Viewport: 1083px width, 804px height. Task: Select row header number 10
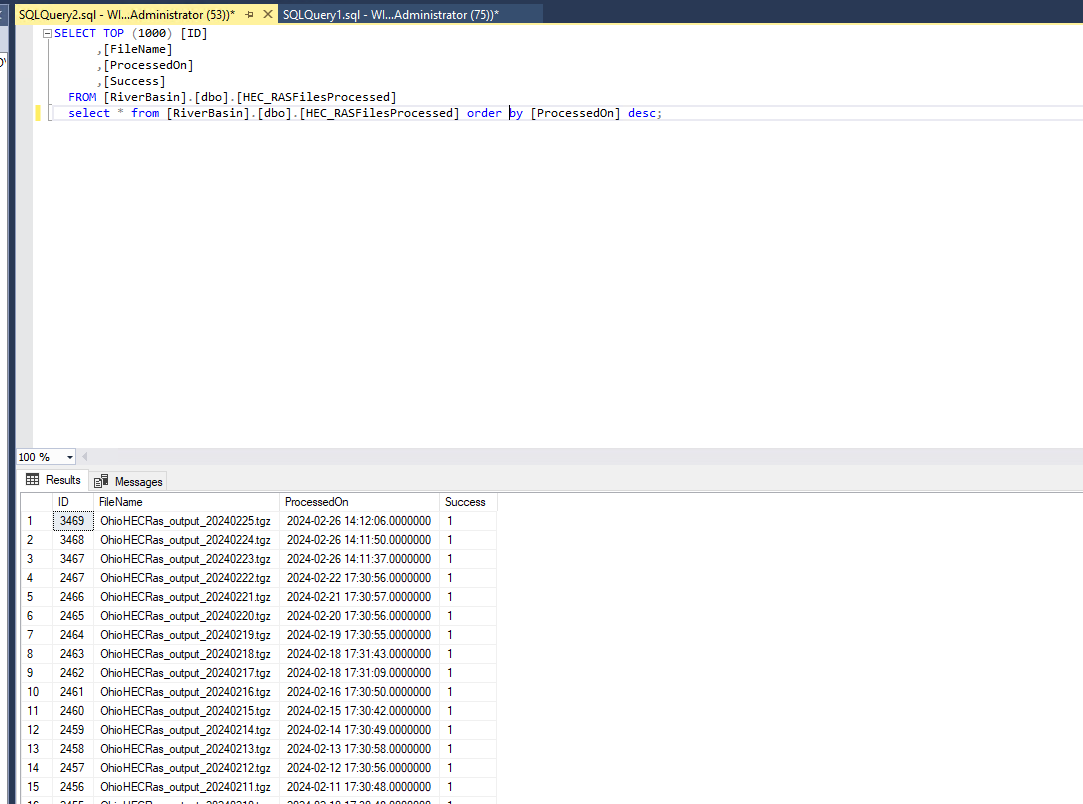36,692
